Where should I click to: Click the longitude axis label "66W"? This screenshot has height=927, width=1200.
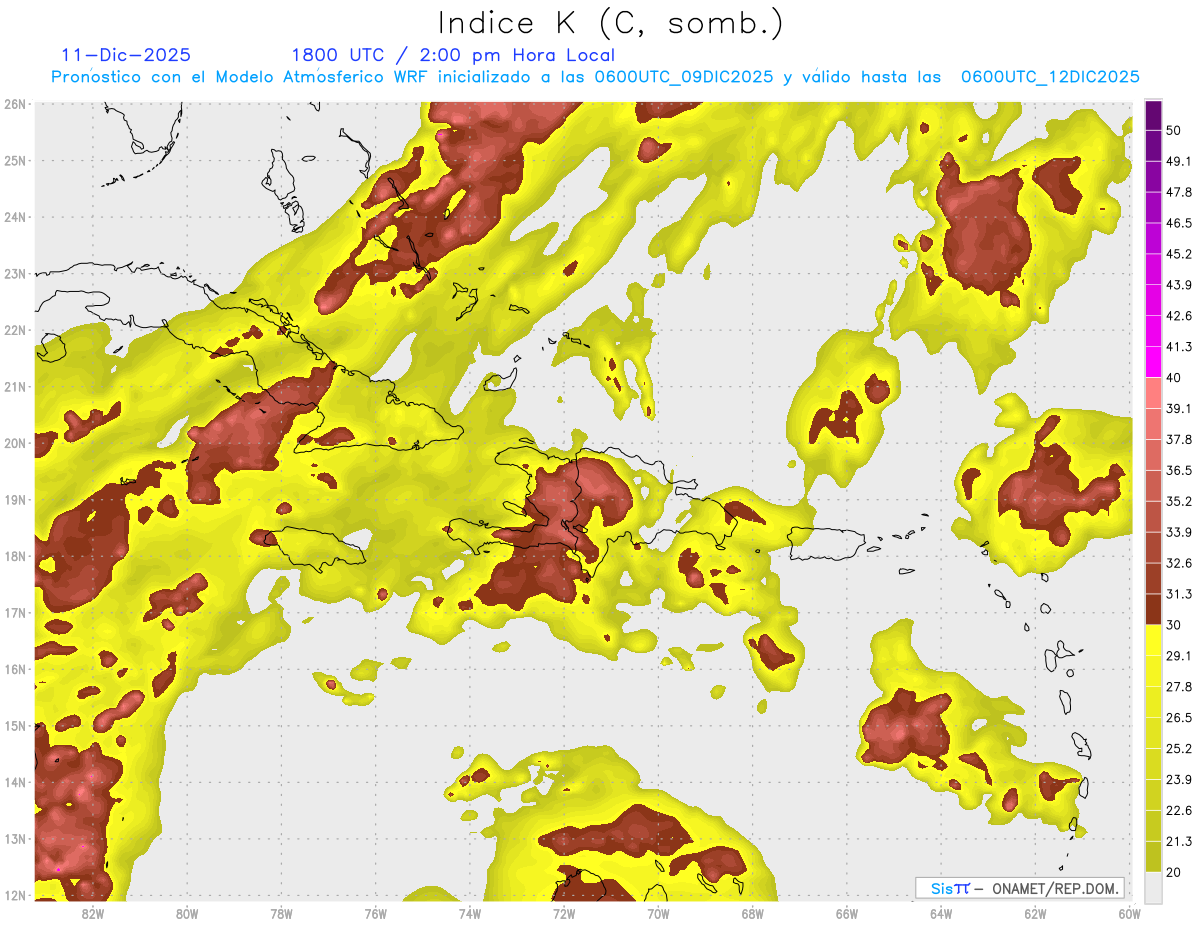point(847,913)
